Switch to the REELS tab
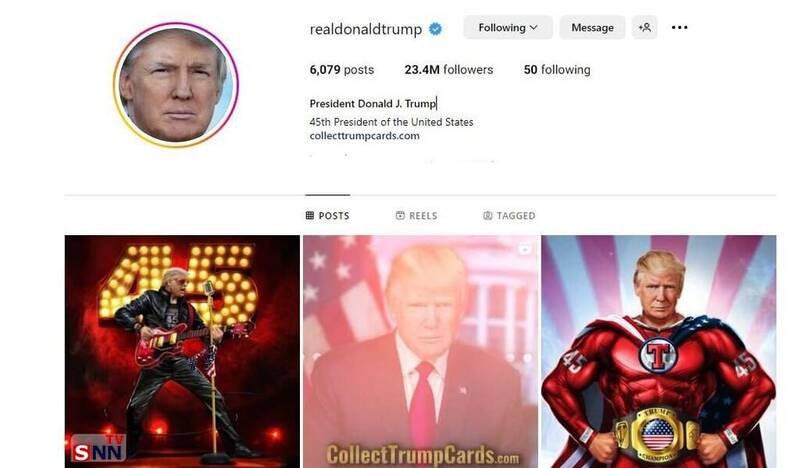The height and width of the screenshot is (468, 800). (416, 215)
